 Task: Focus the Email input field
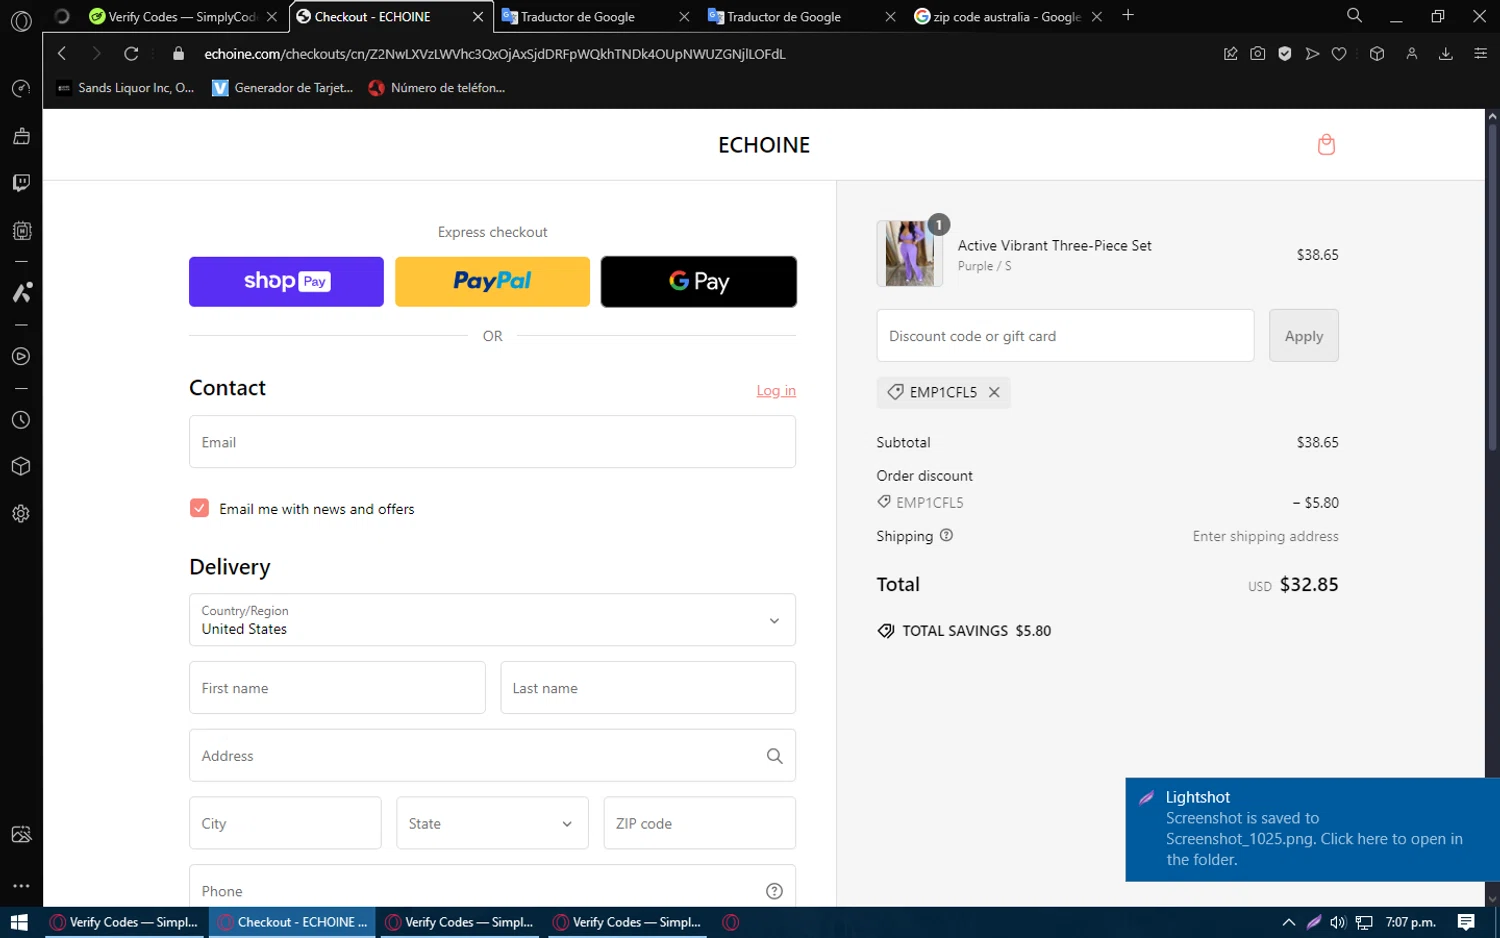click(492, 442)
